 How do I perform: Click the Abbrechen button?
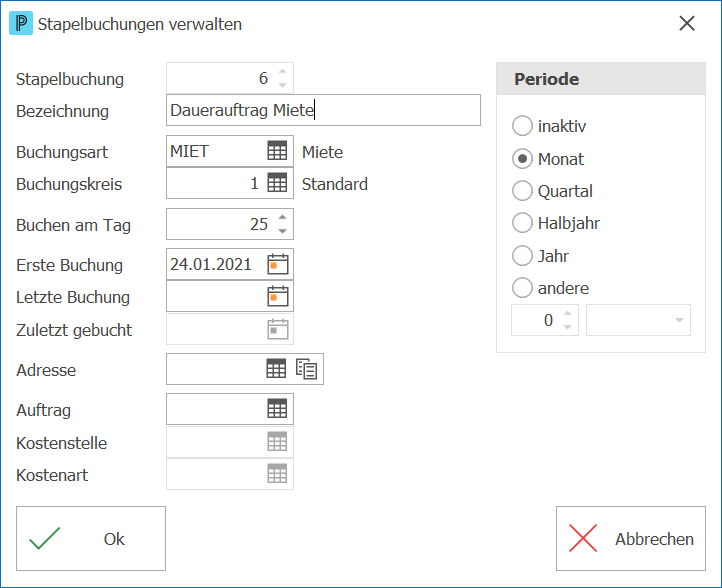[x=631, y=539]
